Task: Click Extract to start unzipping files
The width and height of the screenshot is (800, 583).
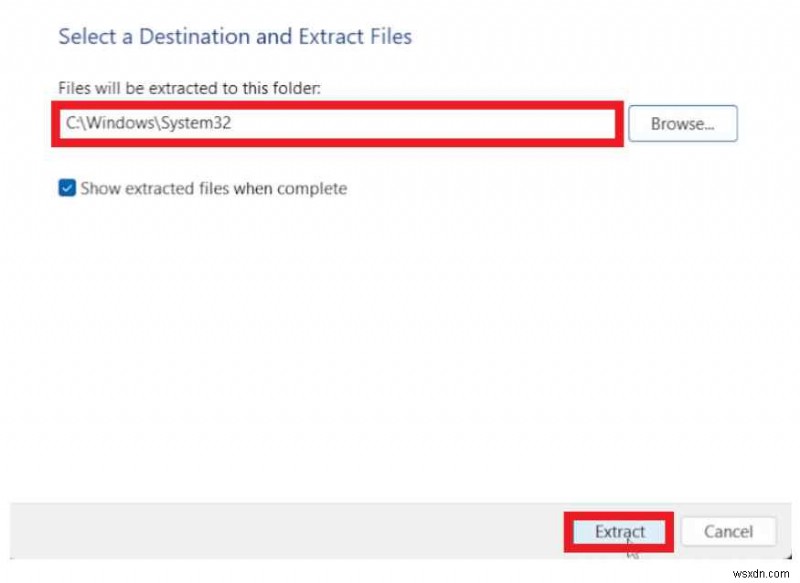Action: 618,531
